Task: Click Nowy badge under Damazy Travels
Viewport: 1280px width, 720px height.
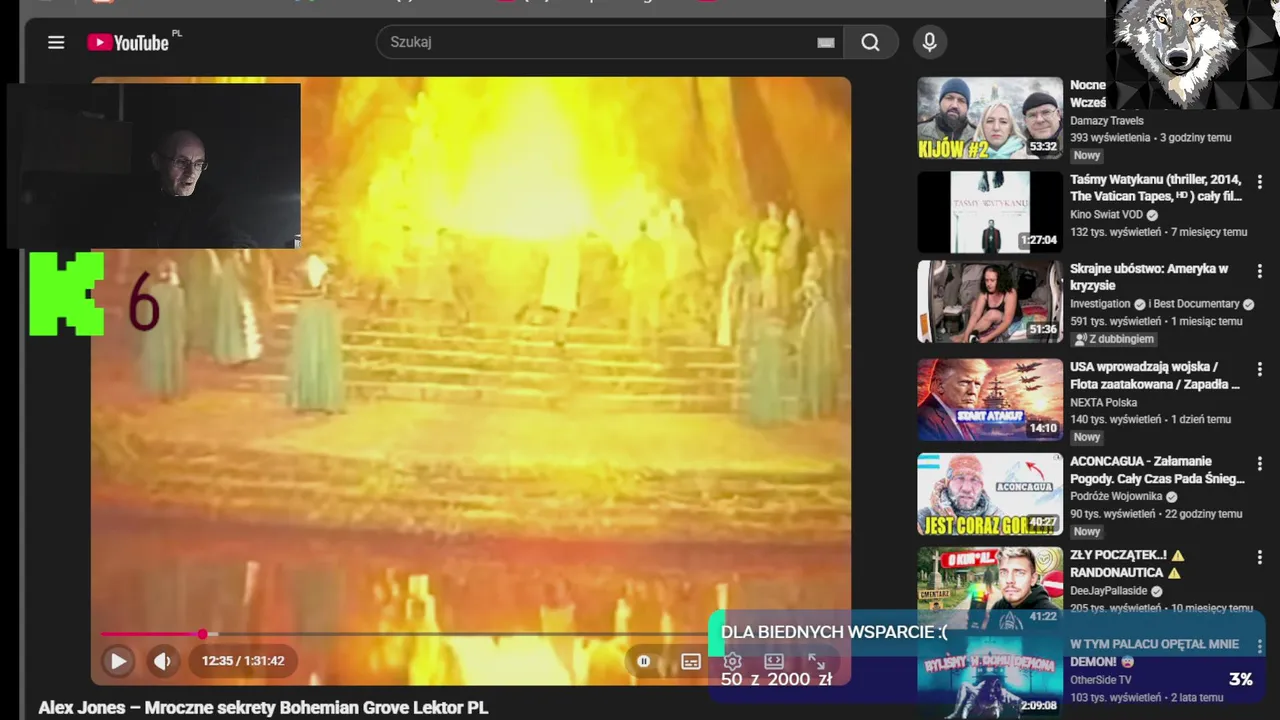Action: pyautogui.click(x=1087, y=156)
